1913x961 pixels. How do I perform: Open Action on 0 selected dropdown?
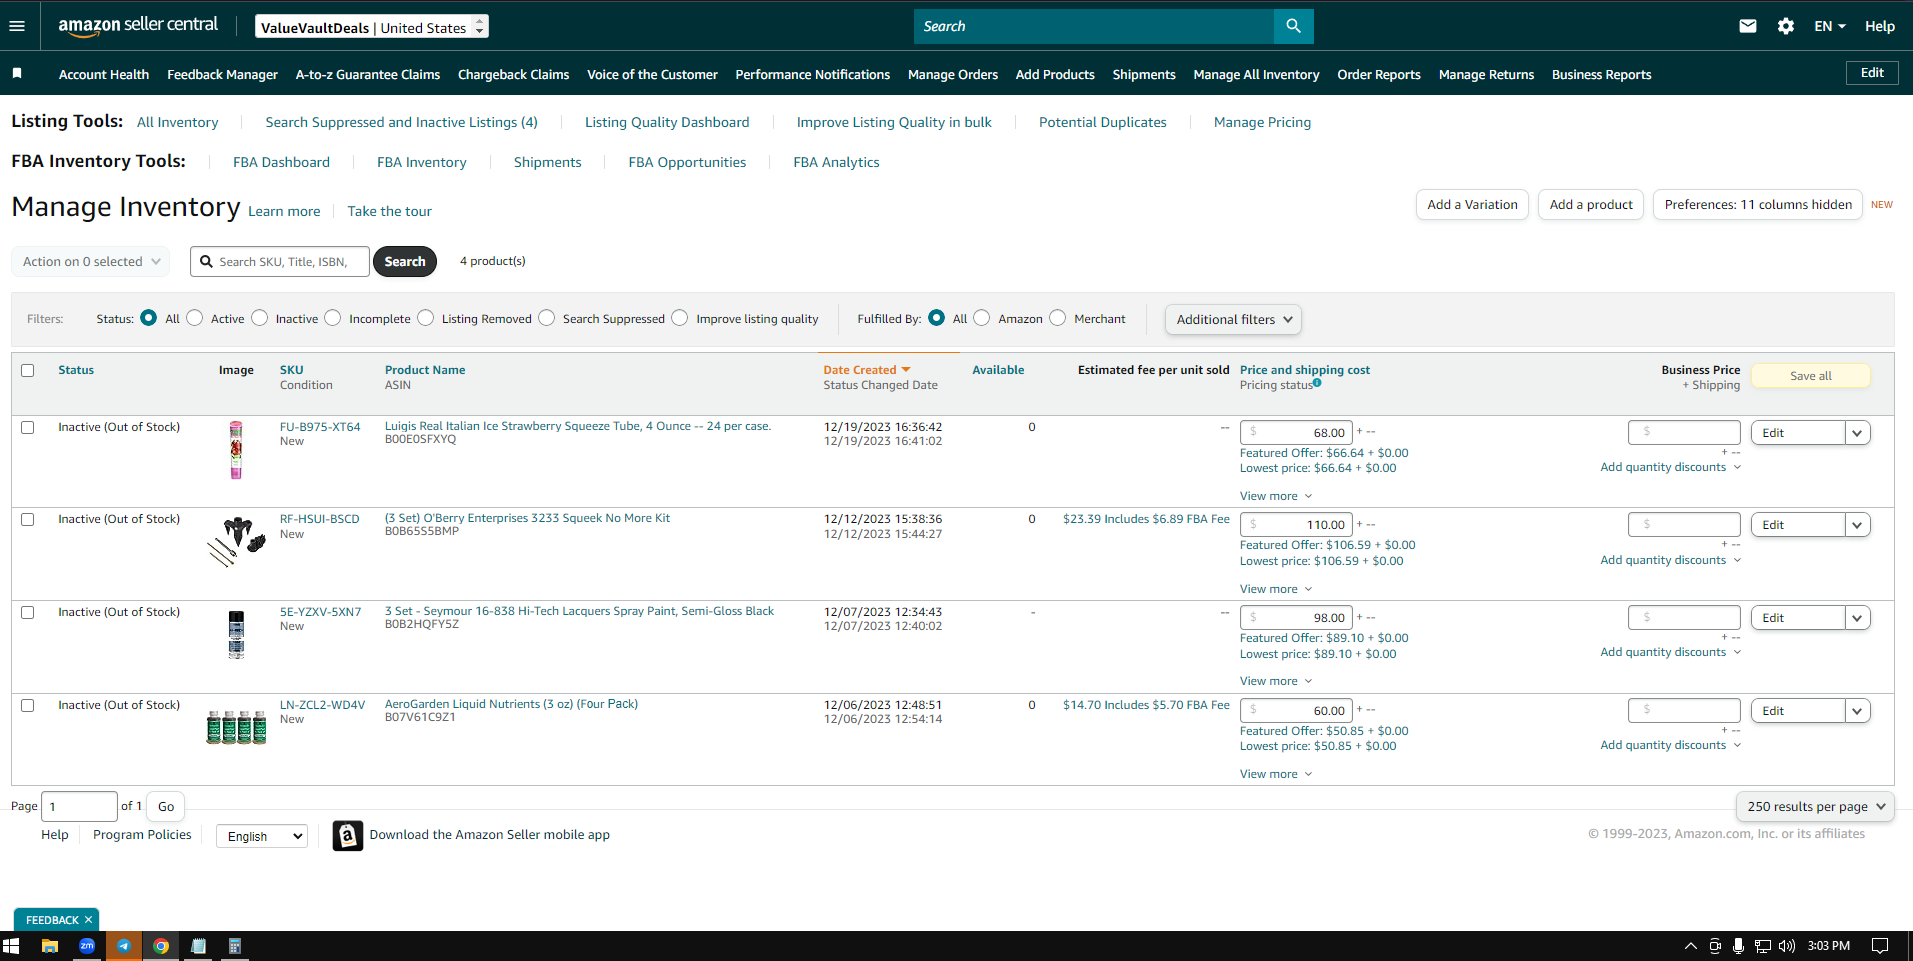coord(91,262)
